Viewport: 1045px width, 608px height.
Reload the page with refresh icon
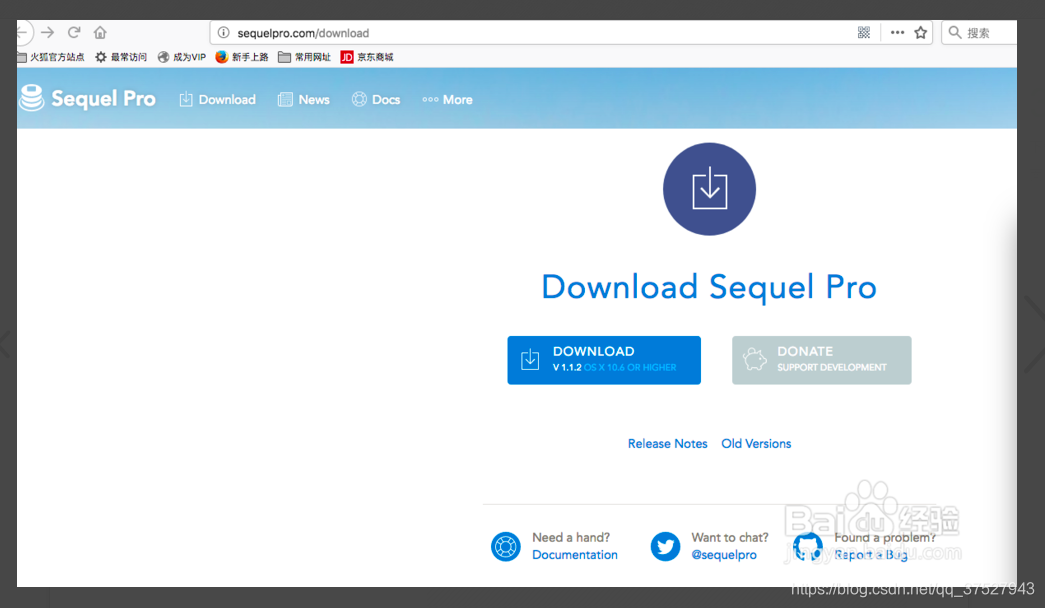point(74,32)
